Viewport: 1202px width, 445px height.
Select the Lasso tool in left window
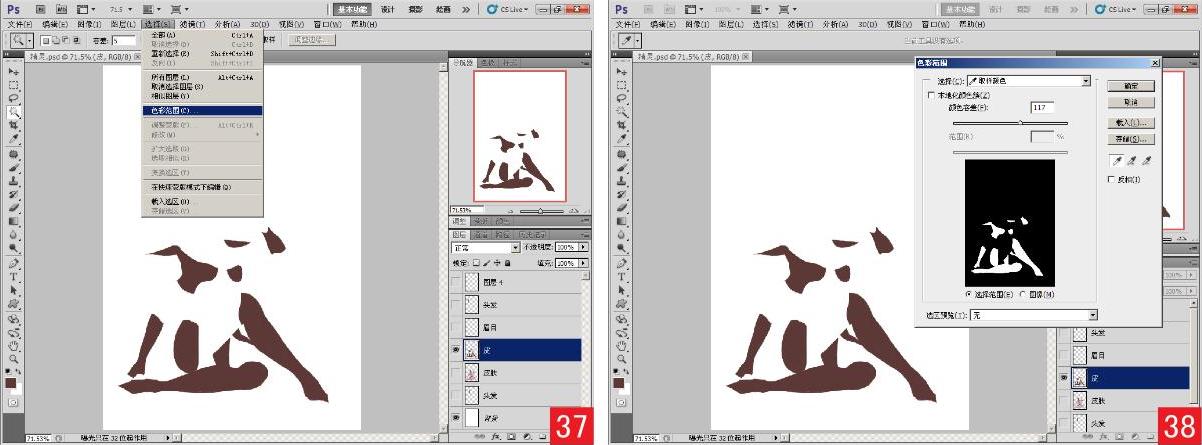click(x=14, y=99)
